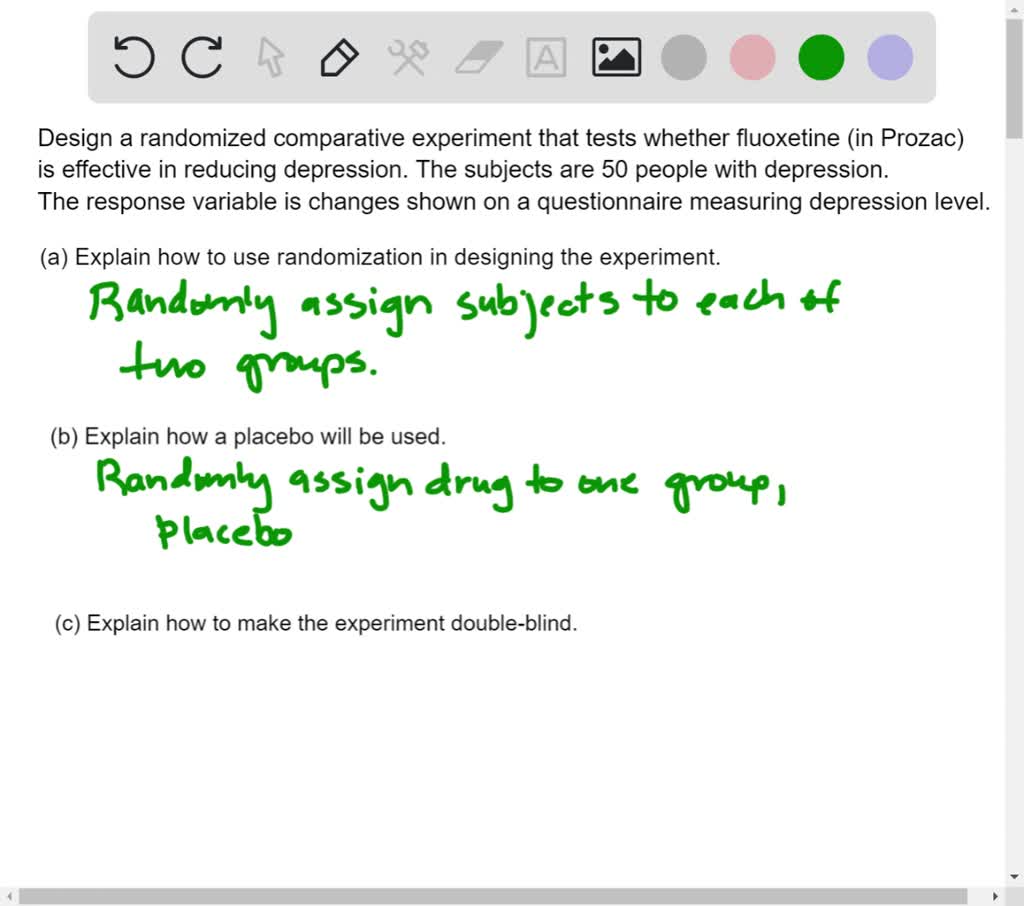This screenshot has width=1024, height=906.
Task: Select the pink color swatch
Action: click(752, 57)
